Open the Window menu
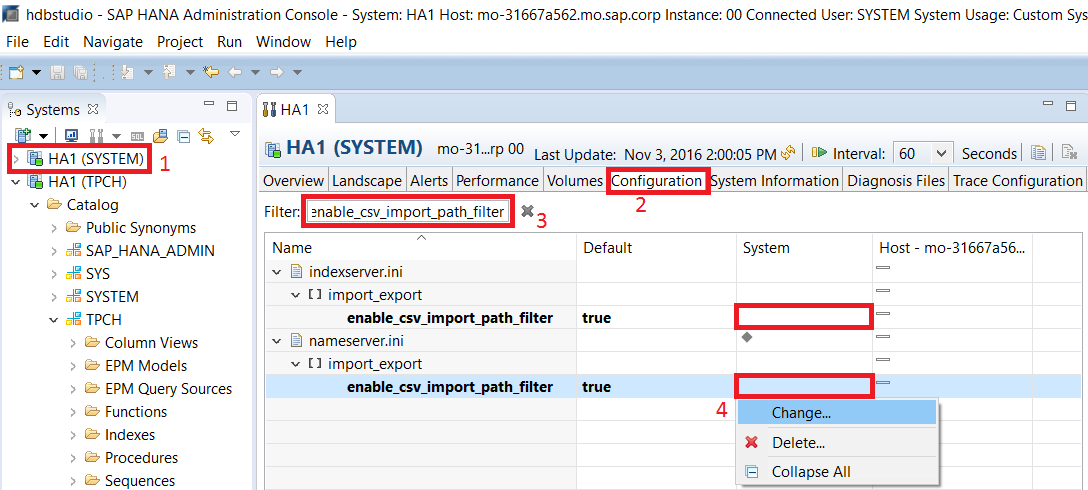The image size is (1088, 490). pos(284,42)
